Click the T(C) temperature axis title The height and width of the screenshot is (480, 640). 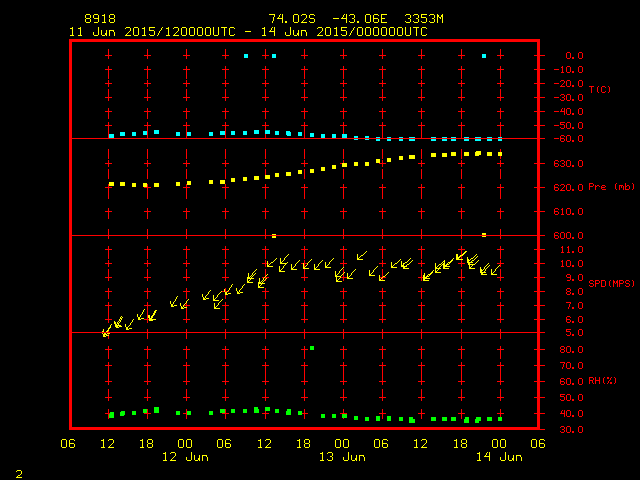tap(600, 89)
